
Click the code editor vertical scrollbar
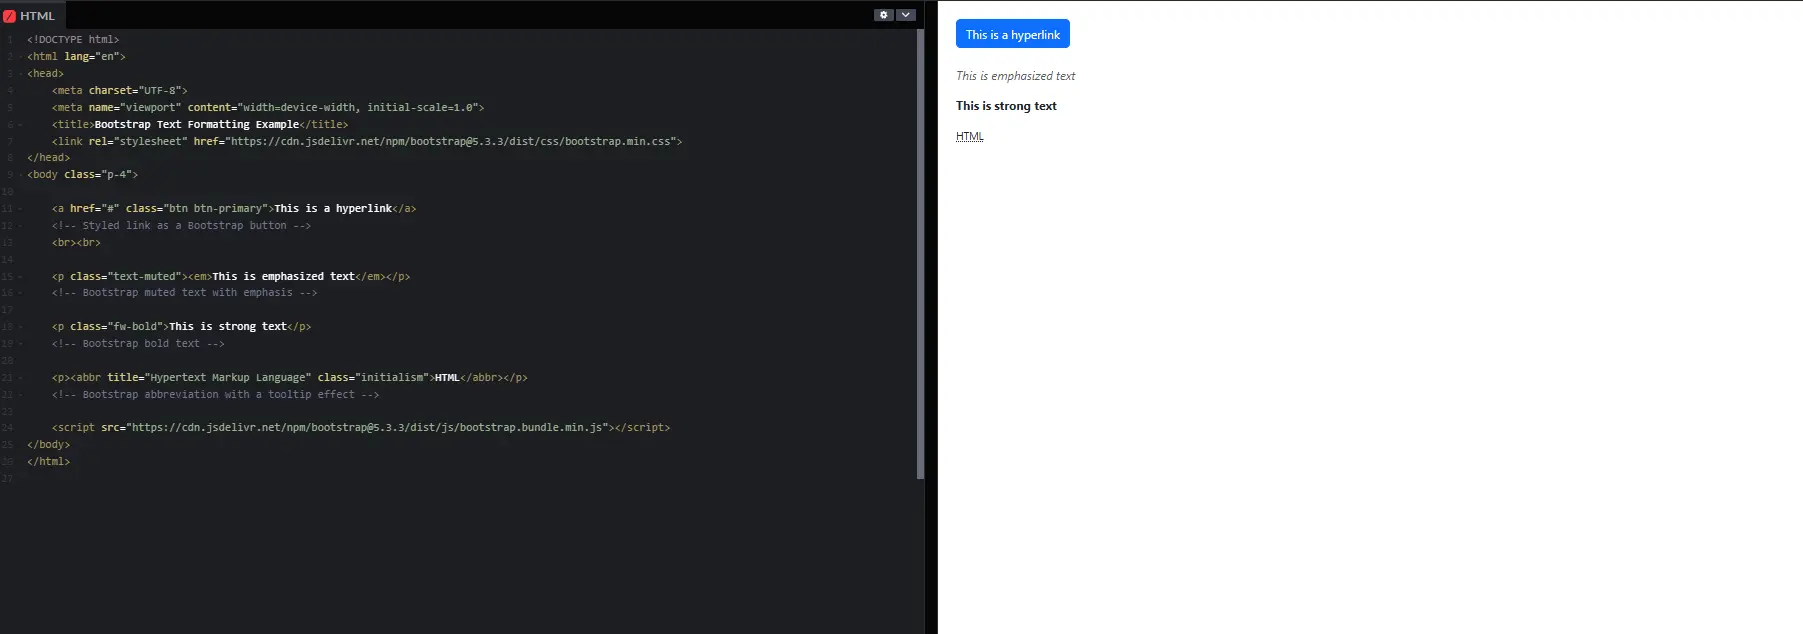tap(920, 254)
